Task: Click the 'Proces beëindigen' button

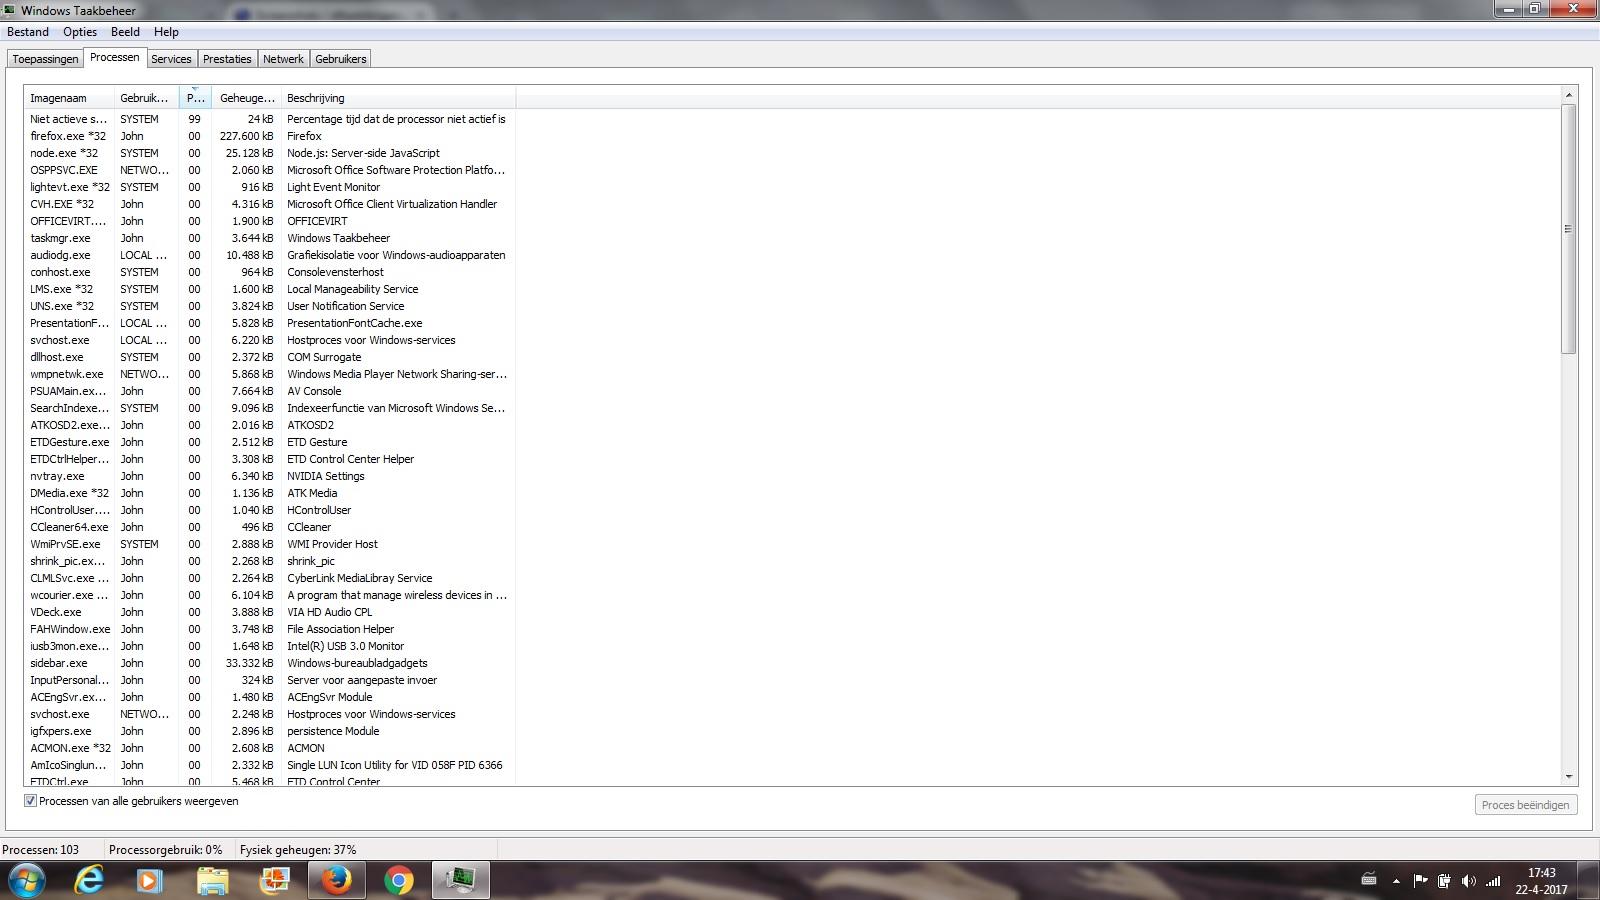Action: (1525, 805)
